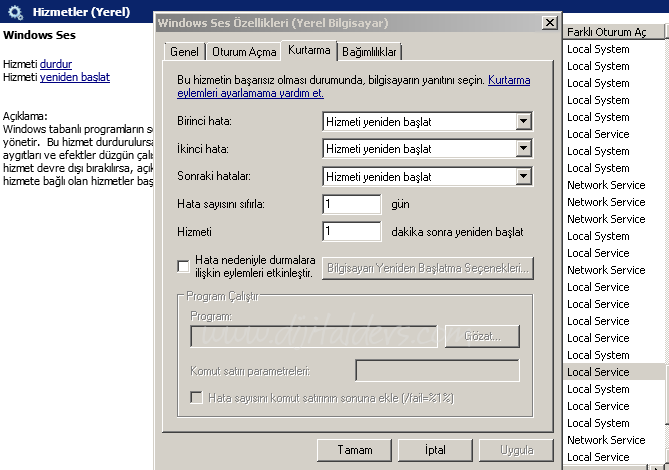
Task: Close the Windows Ses Özellikleri dialog
Action: (x=549, y=23)
